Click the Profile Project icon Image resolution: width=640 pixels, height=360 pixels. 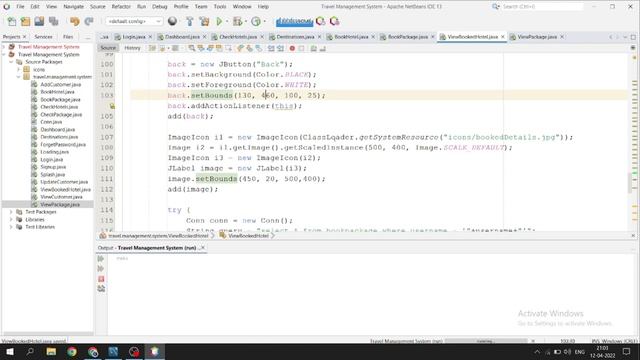(x=256, y=21)
